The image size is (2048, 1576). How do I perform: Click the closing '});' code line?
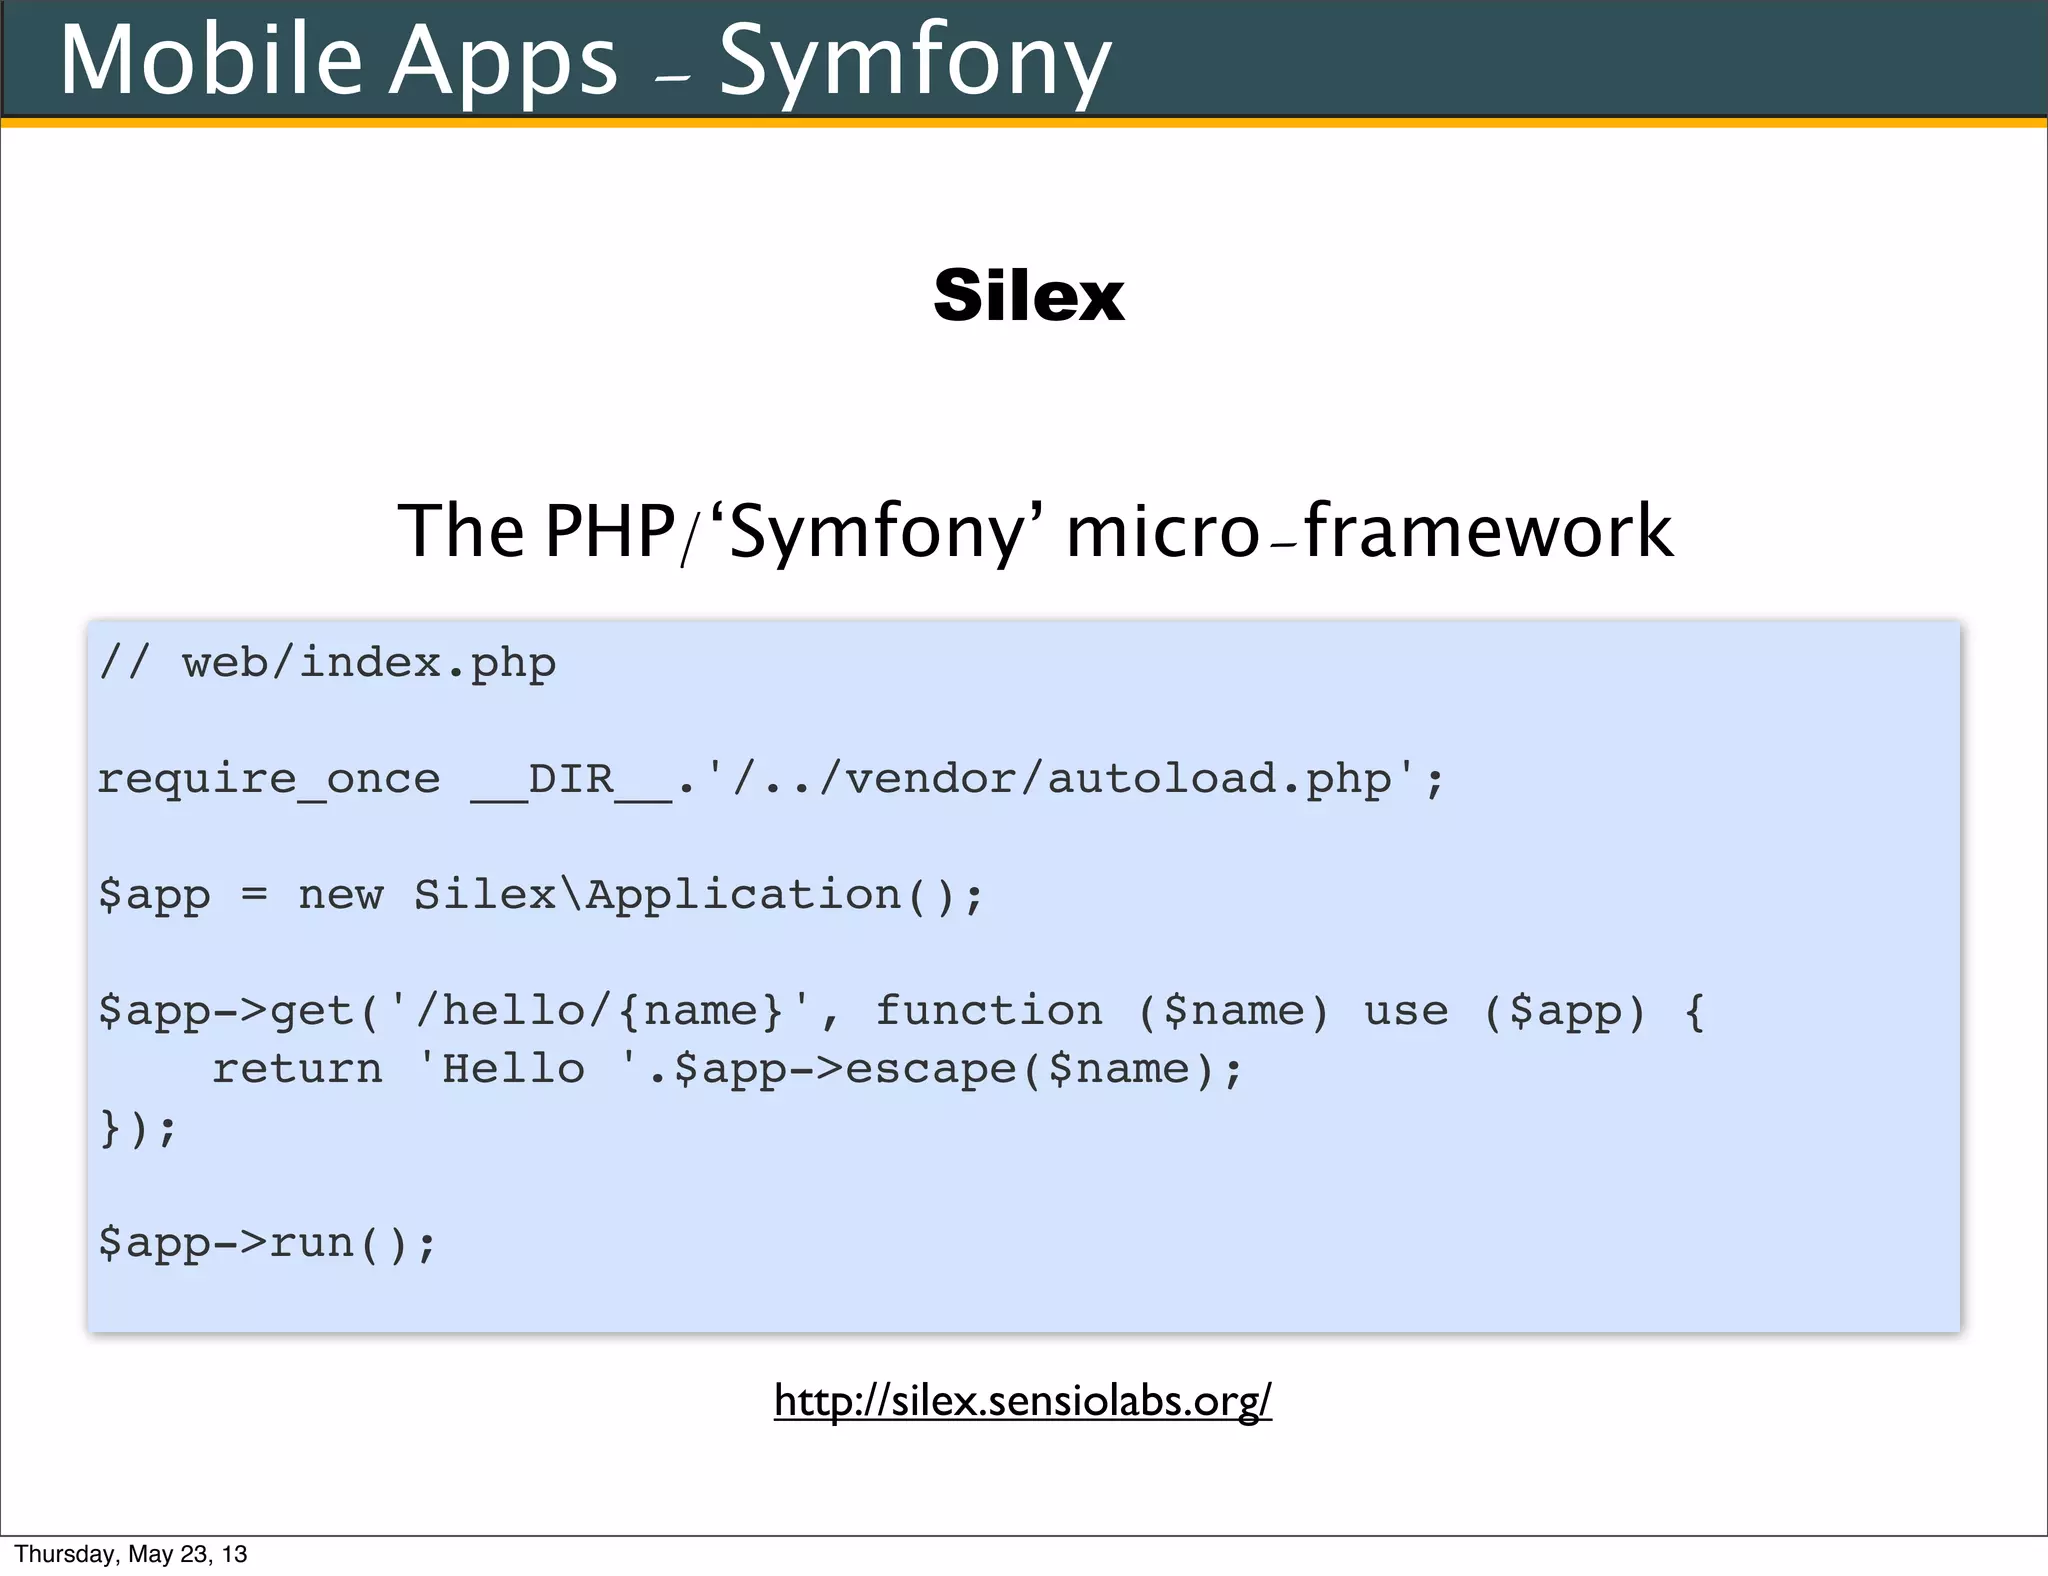pos(138,1128)
